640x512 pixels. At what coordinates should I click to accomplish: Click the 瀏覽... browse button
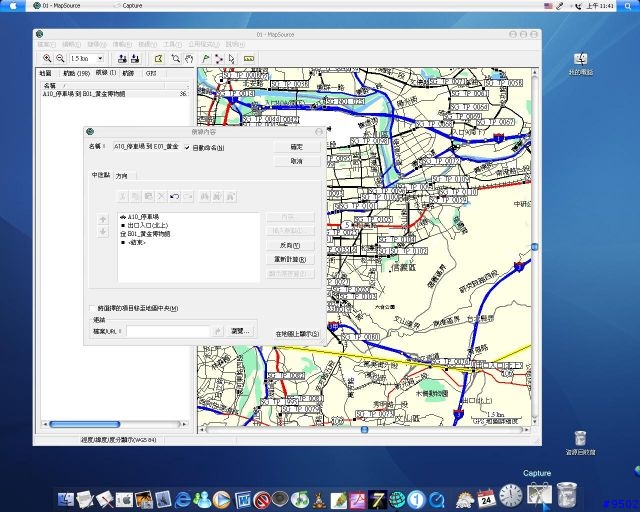coord(240,331)
